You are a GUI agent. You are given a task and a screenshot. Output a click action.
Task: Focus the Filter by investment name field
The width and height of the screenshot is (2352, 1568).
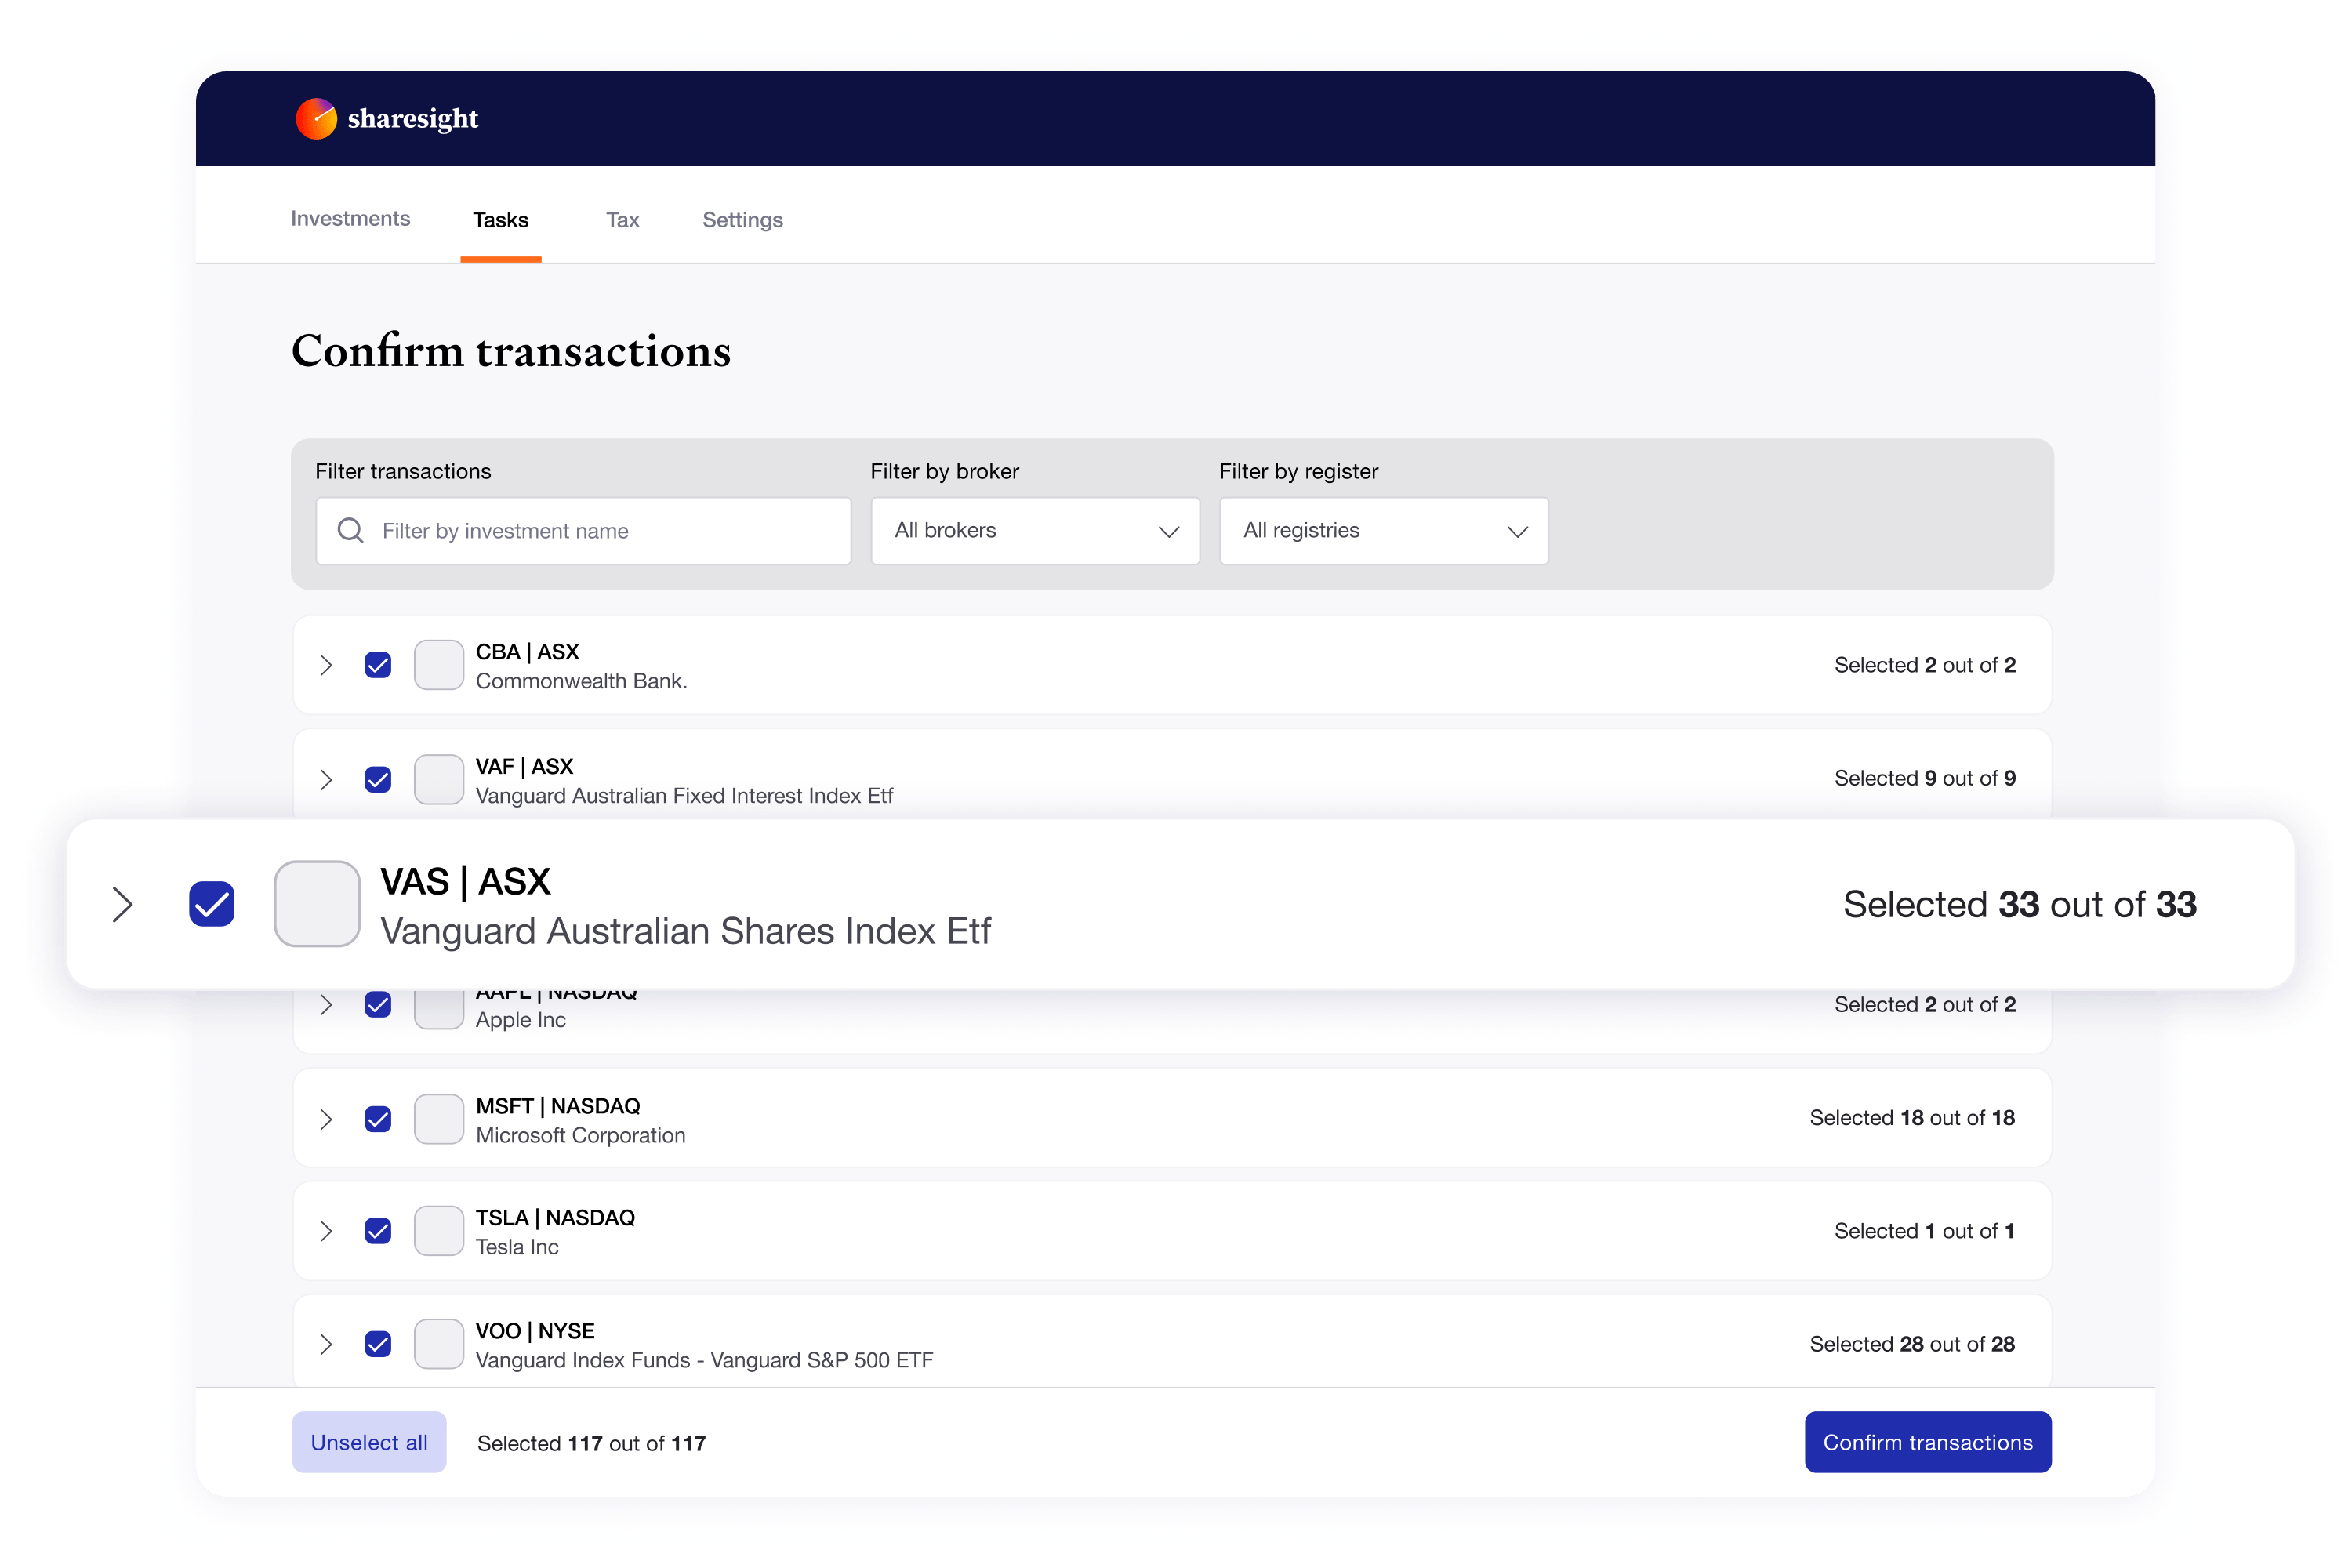(584, 531)
